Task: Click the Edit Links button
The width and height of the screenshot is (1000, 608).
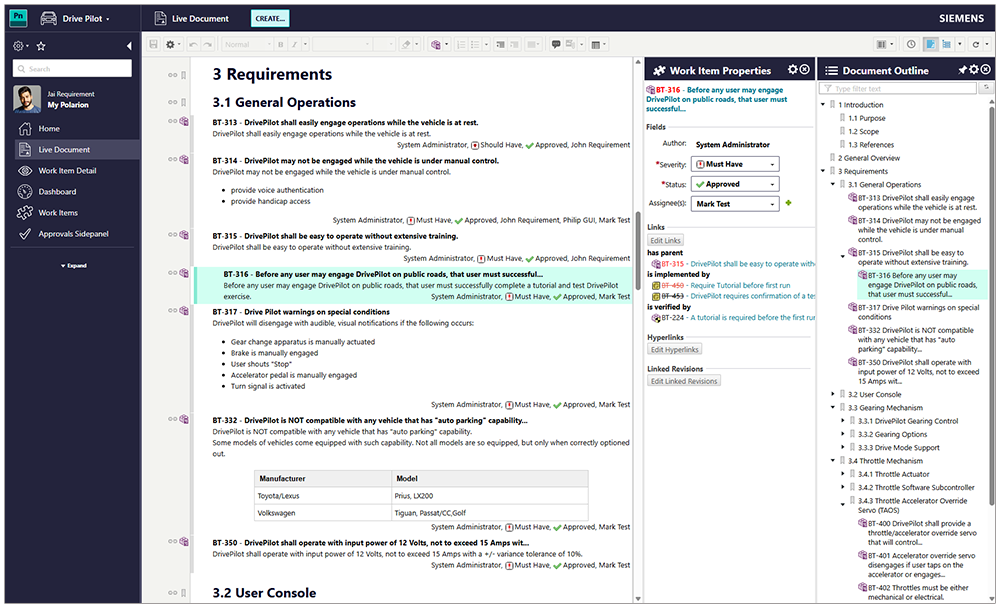Action: [x=665, y=241]
